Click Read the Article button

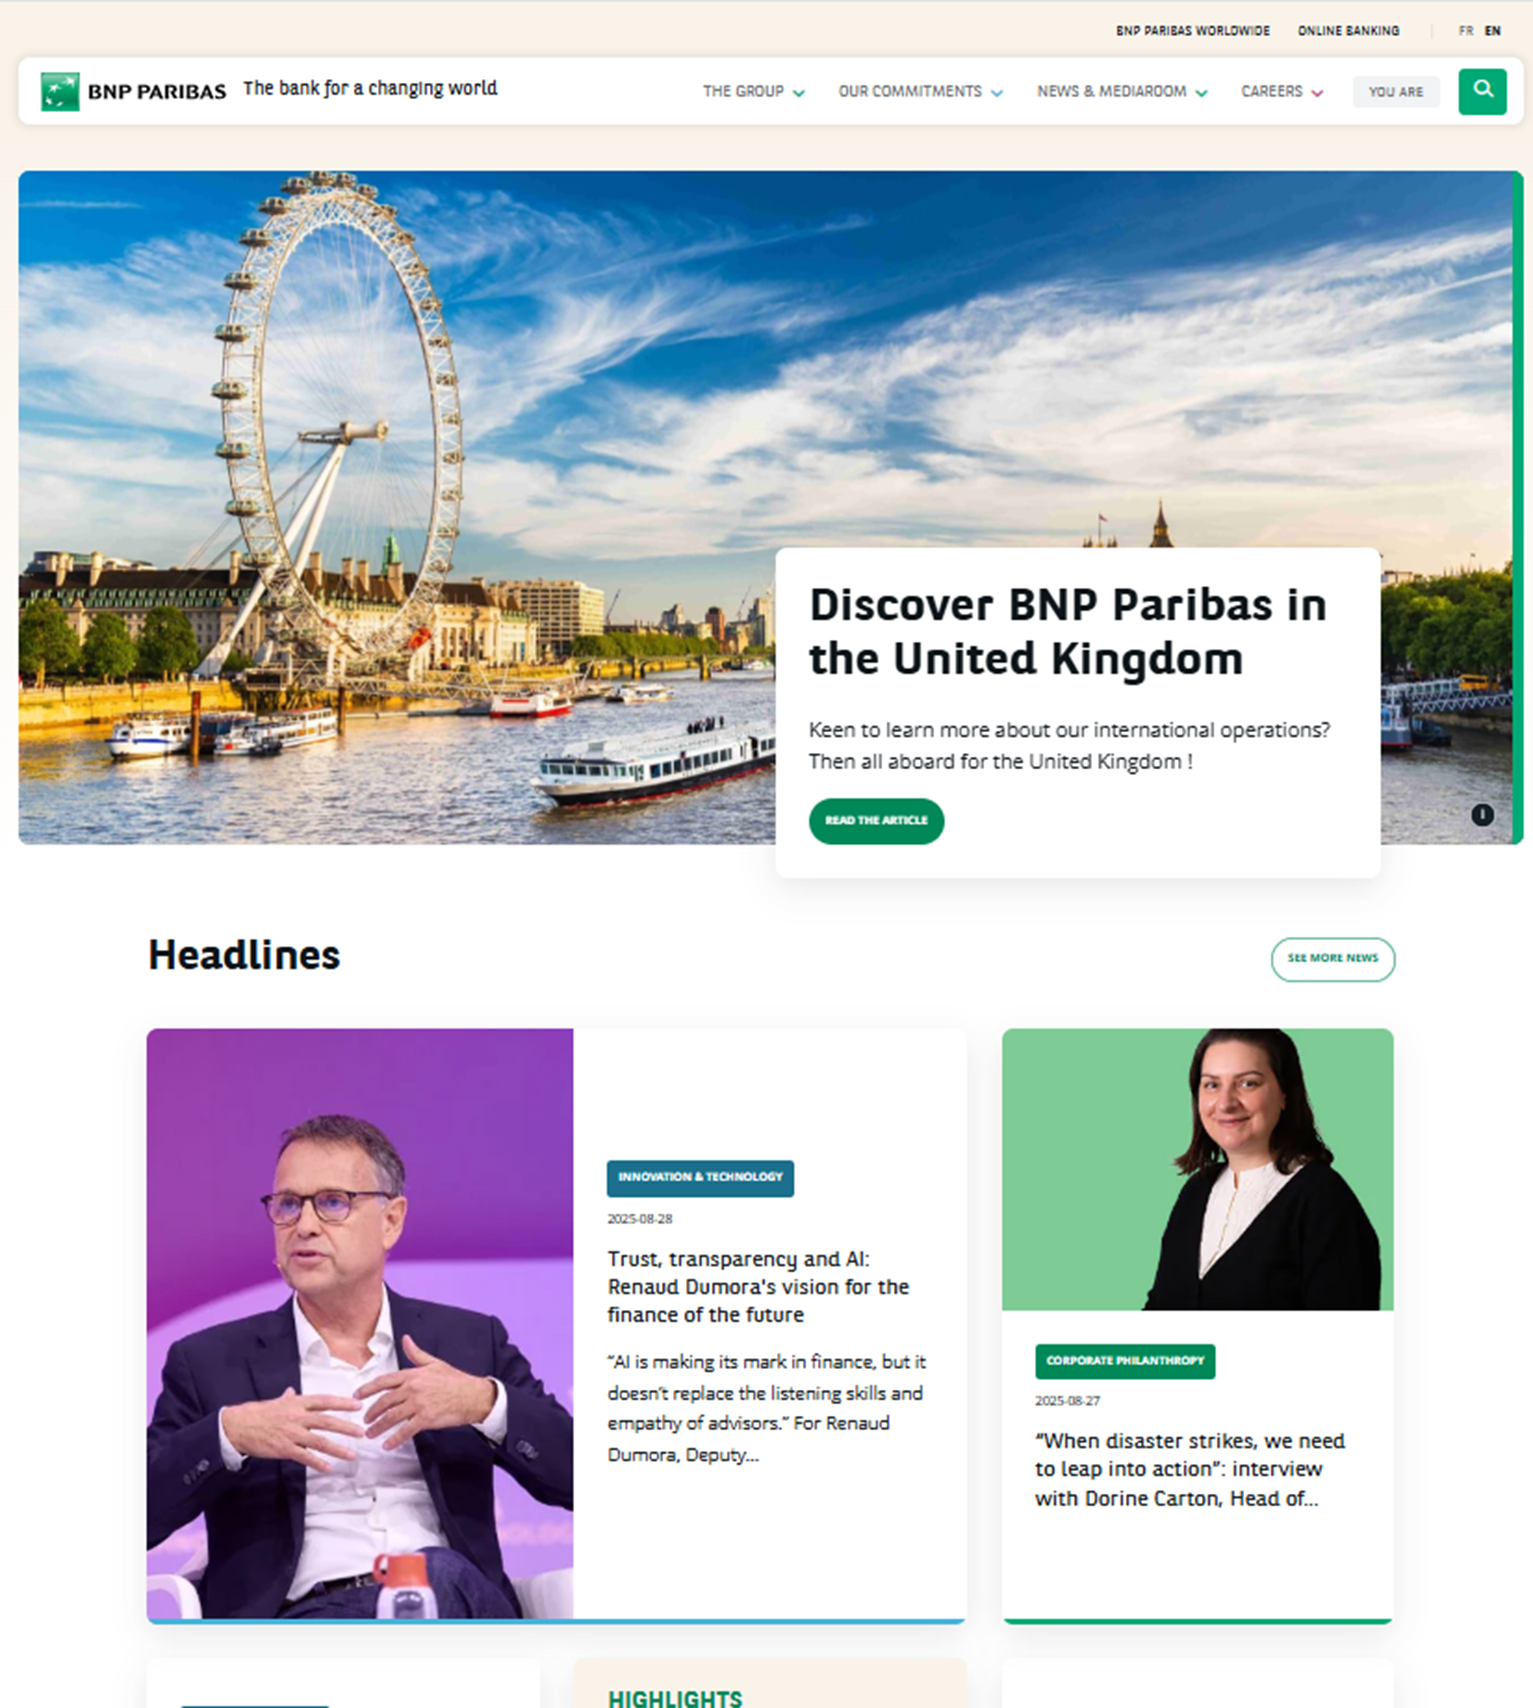pyautogui.click(x=876, y=821)
